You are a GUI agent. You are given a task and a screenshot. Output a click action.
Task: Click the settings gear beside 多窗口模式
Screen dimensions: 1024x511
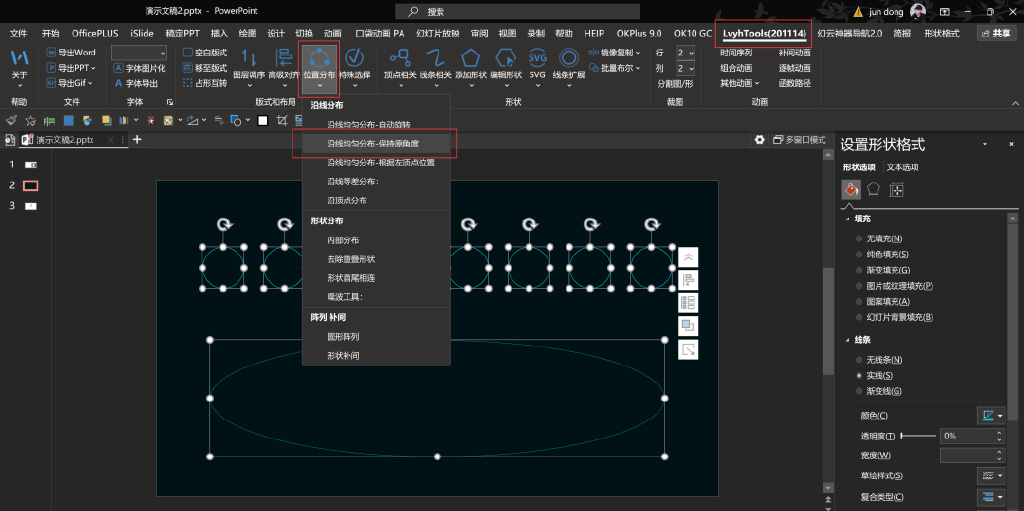(760, 140)
